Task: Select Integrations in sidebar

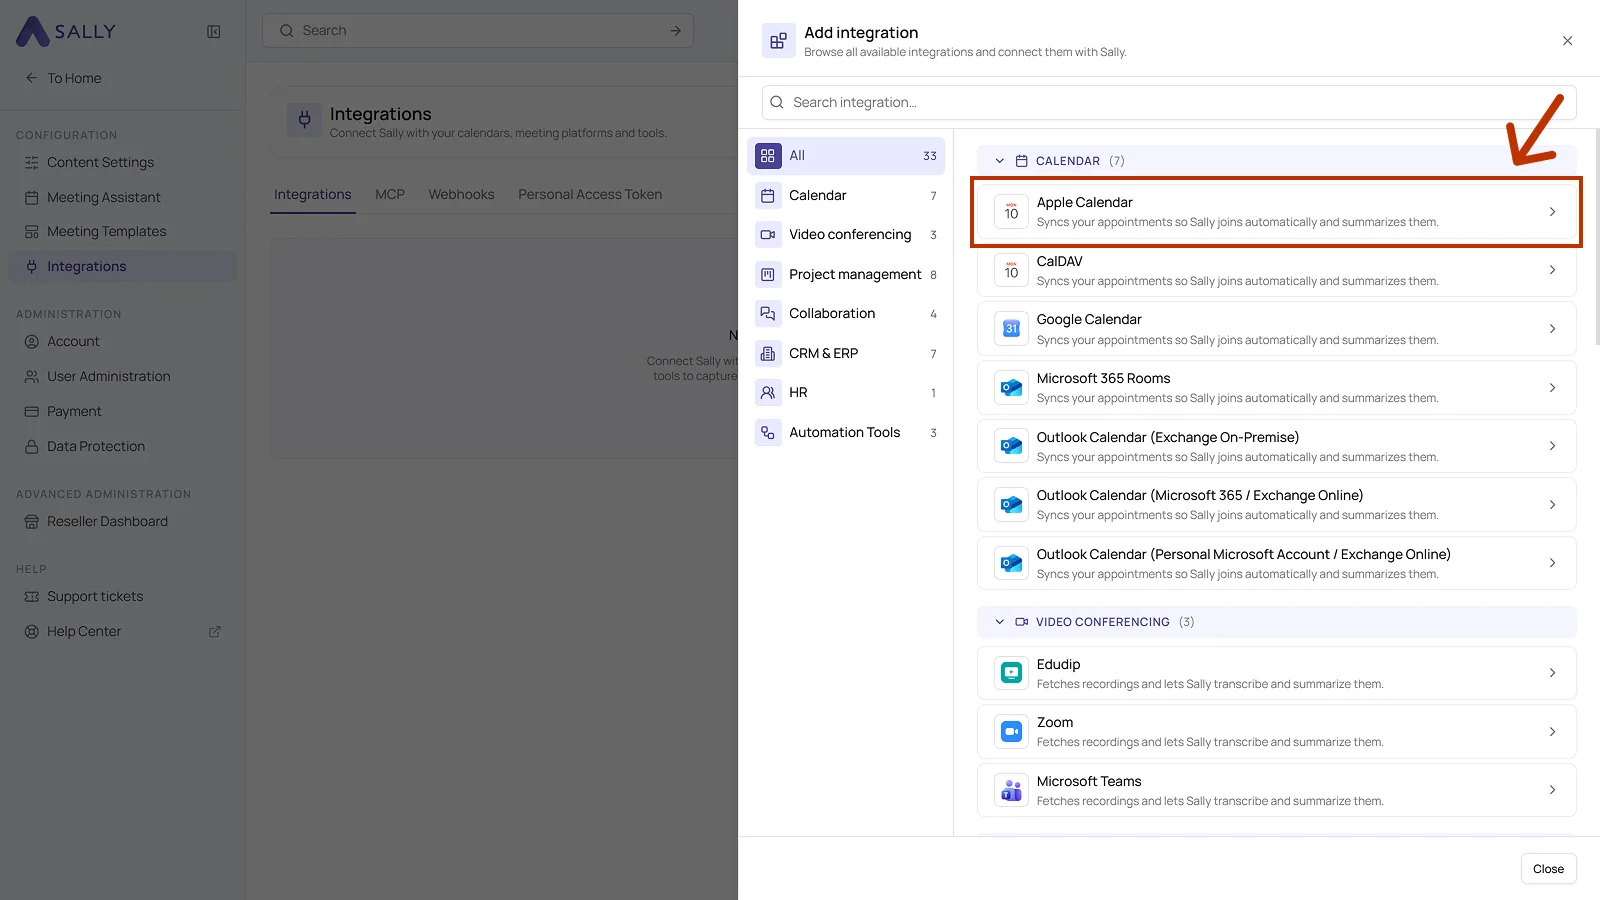Action: coord(122,266)
